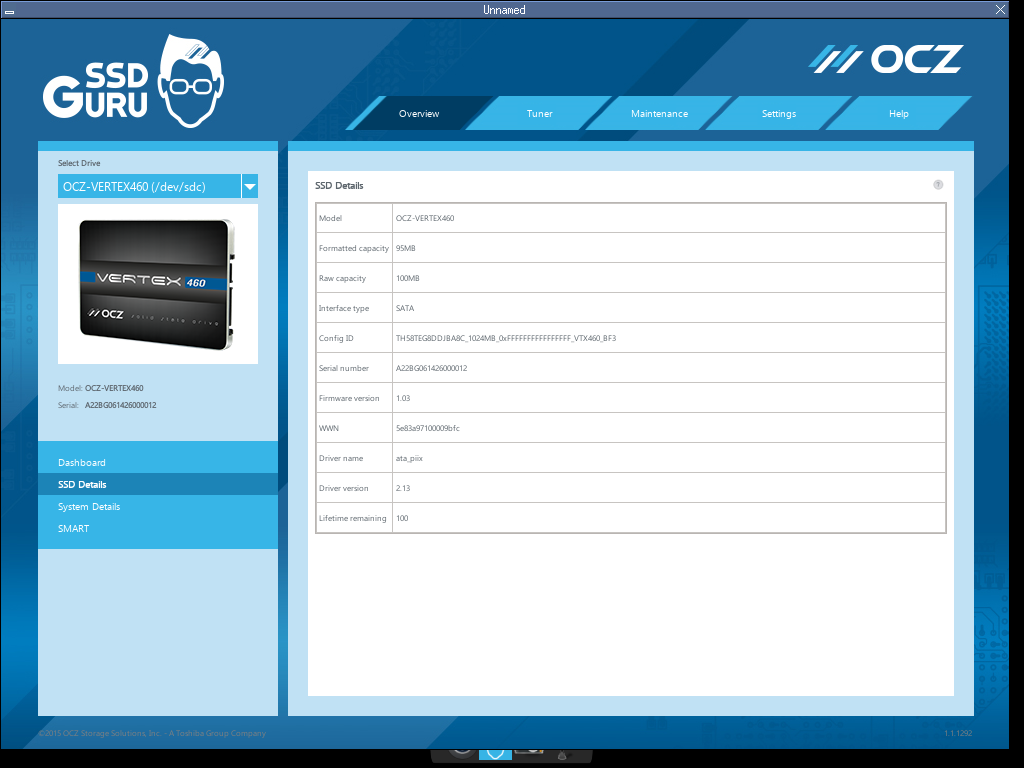Click the OCZ Storage Solutions copyright text

pos(152,733)
